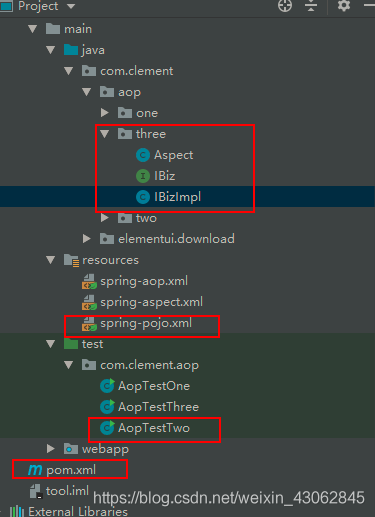375x517 pixels.
Task: Click the collapse all icon in header
Action: click(311, 6)
